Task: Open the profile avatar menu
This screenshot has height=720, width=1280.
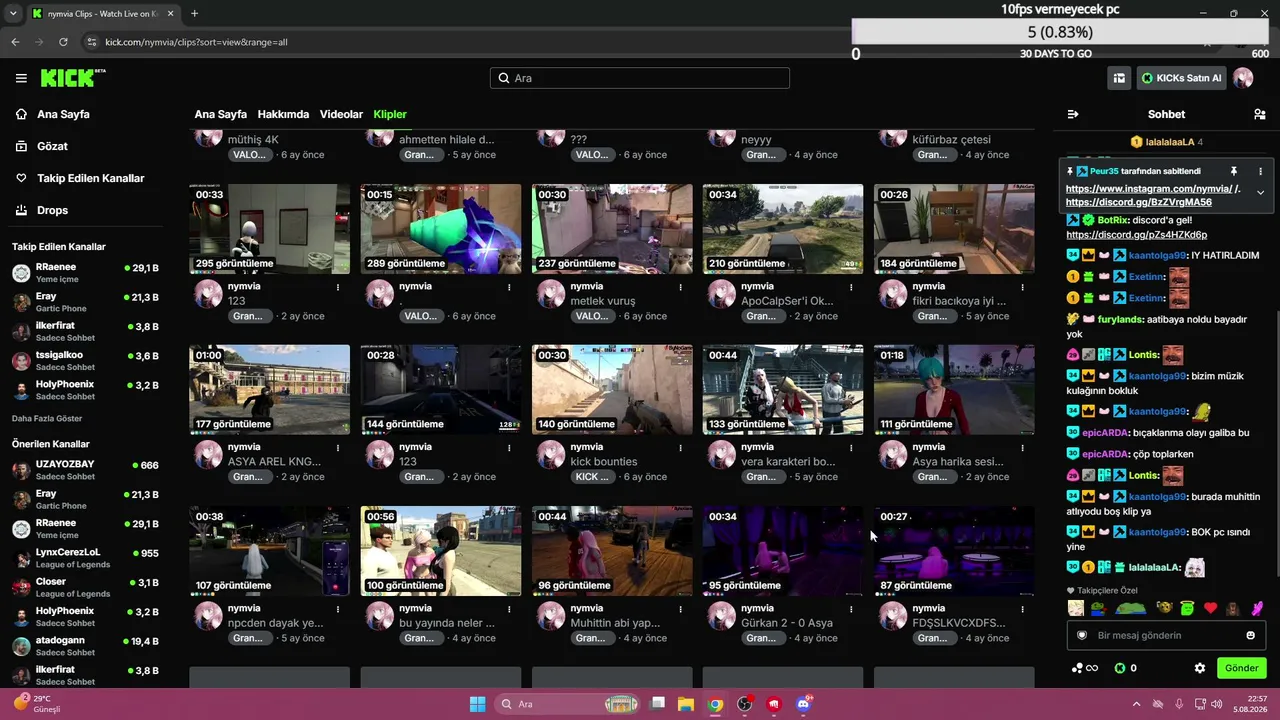Action: pos(1243,78)
